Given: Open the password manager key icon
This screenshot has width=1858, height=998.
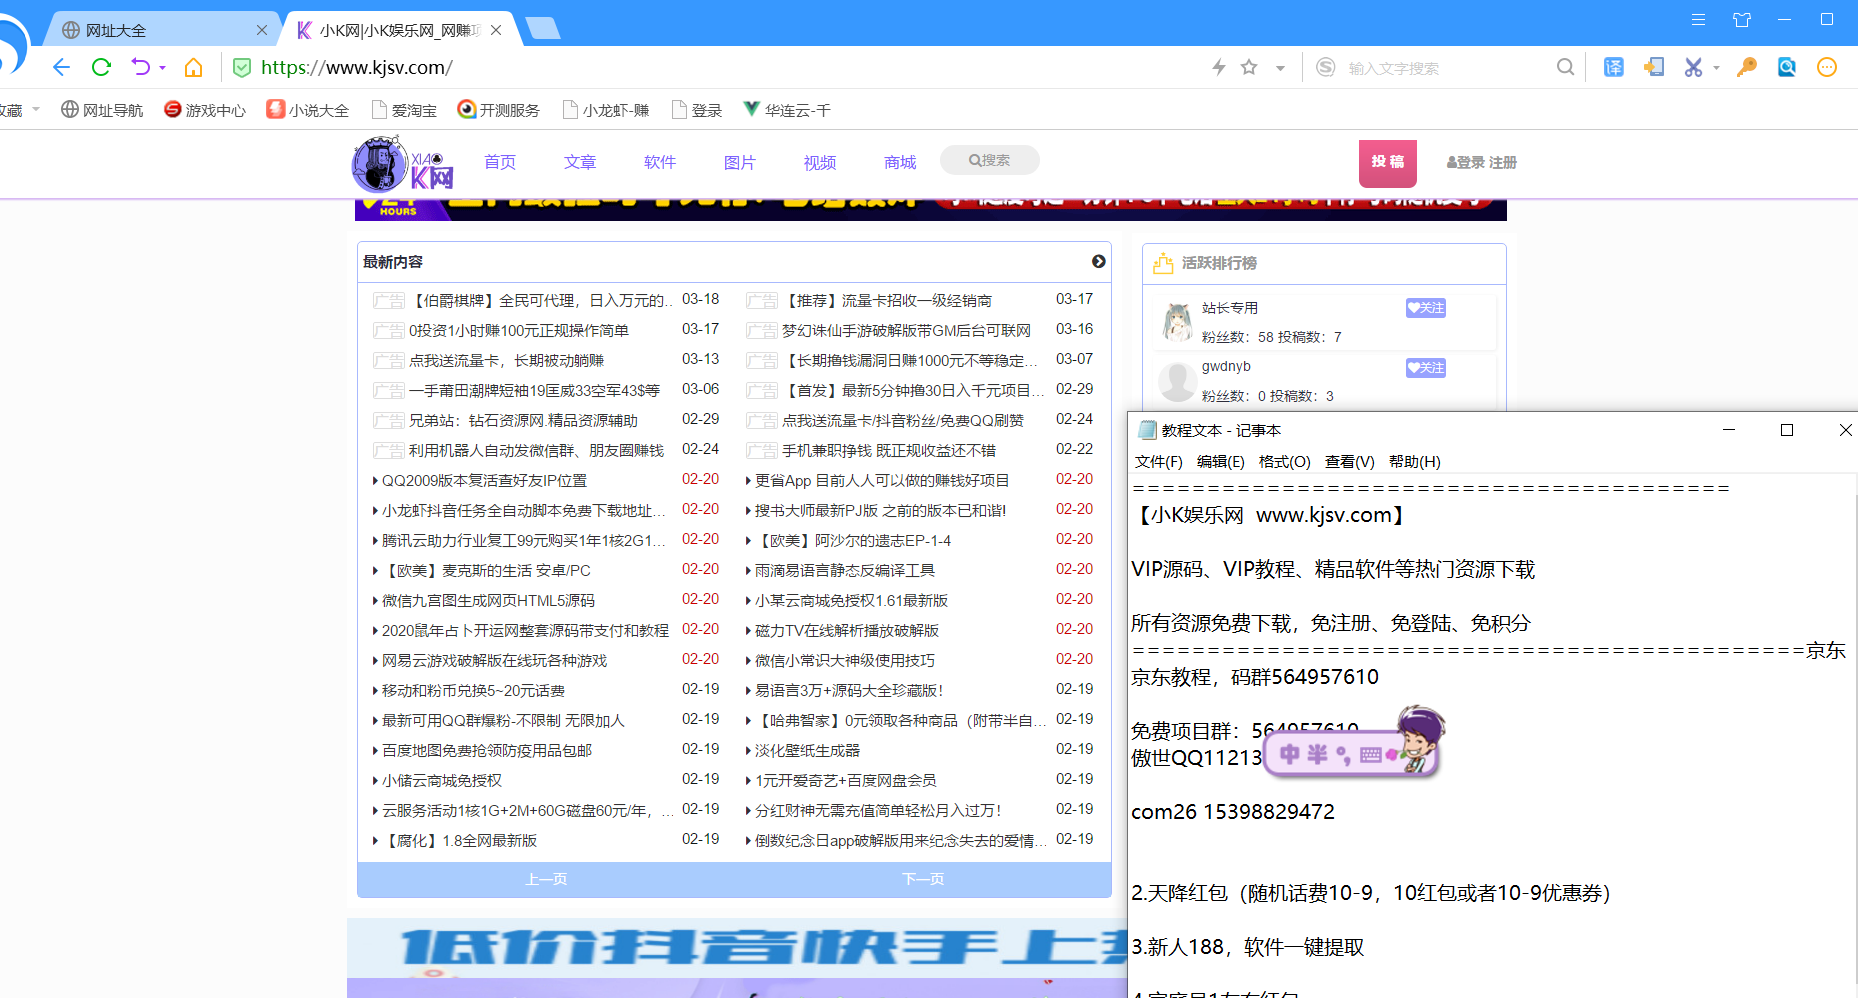Looking at the screenshot, I should click(x=1747, y=67).
